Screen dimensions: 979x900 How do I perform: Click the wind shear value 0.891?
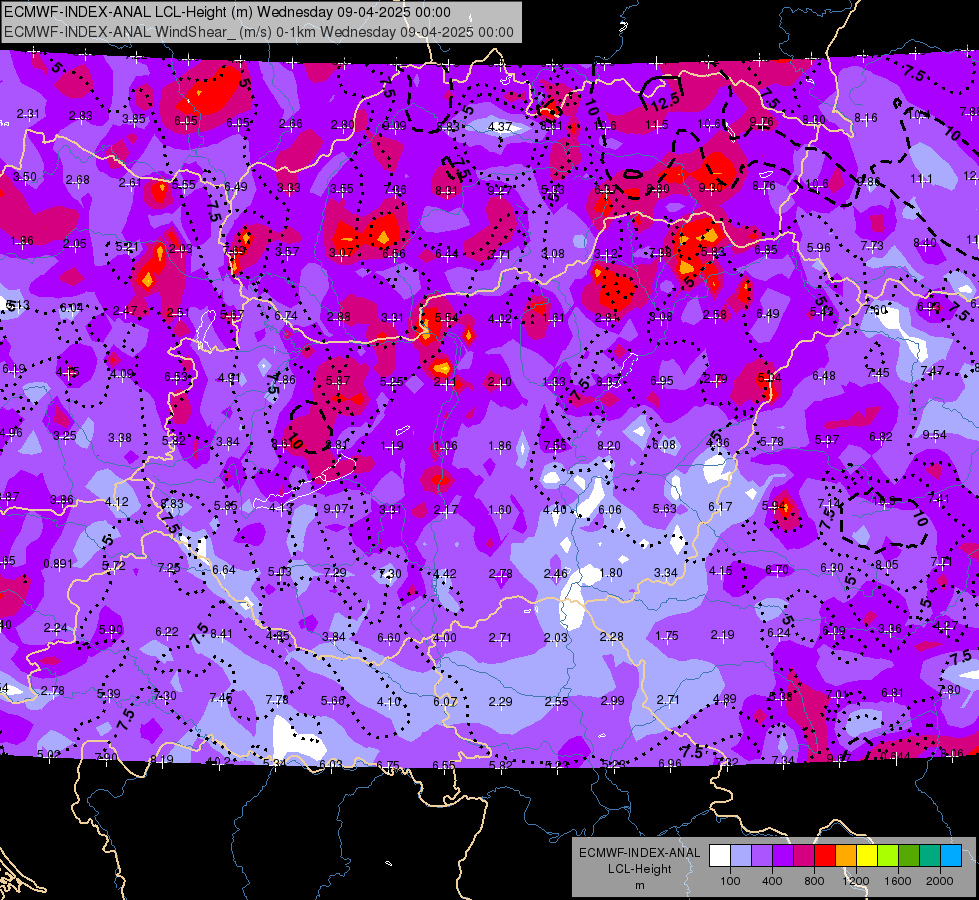57,563
